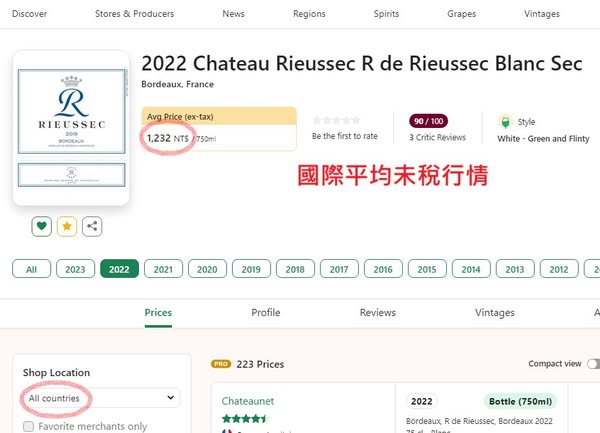Go to the News section
Viewport: 600px width, 433px height.
point(233,14)
